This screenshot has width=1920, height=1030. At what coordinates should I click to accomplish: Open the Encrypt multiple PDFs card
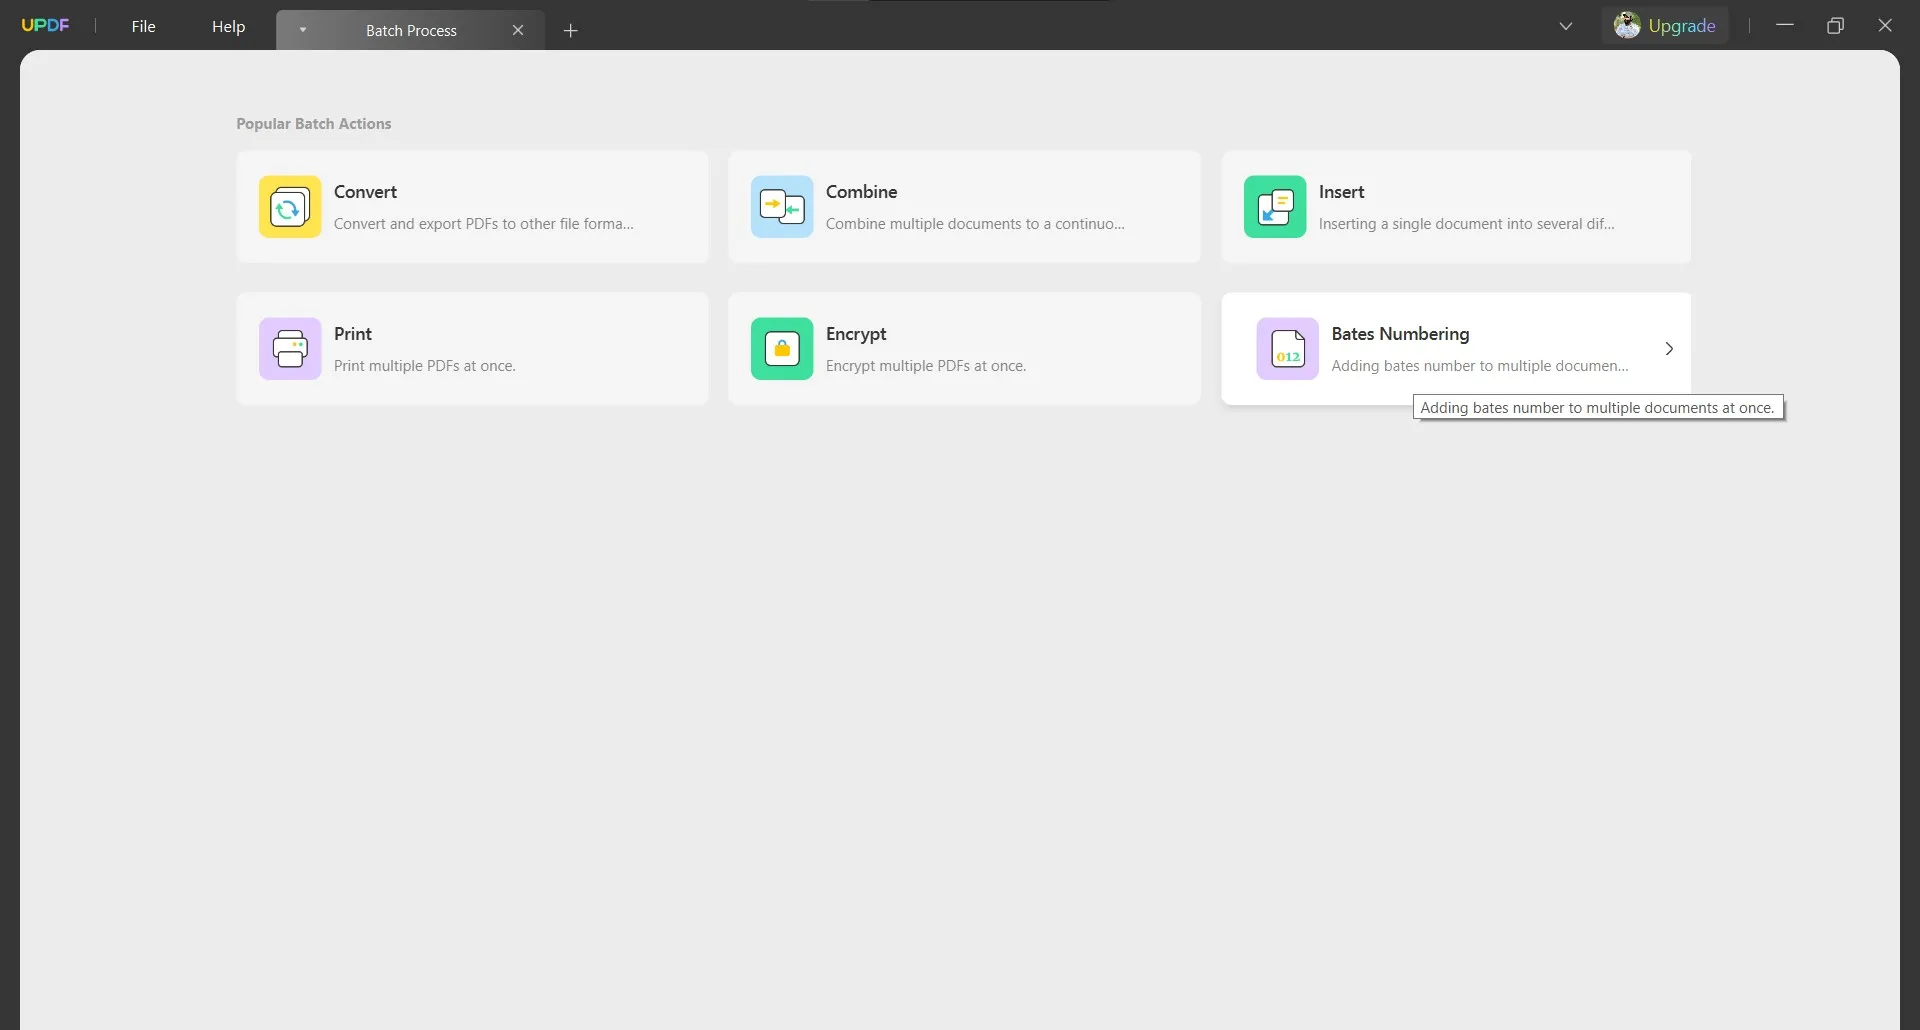[964, 348]
